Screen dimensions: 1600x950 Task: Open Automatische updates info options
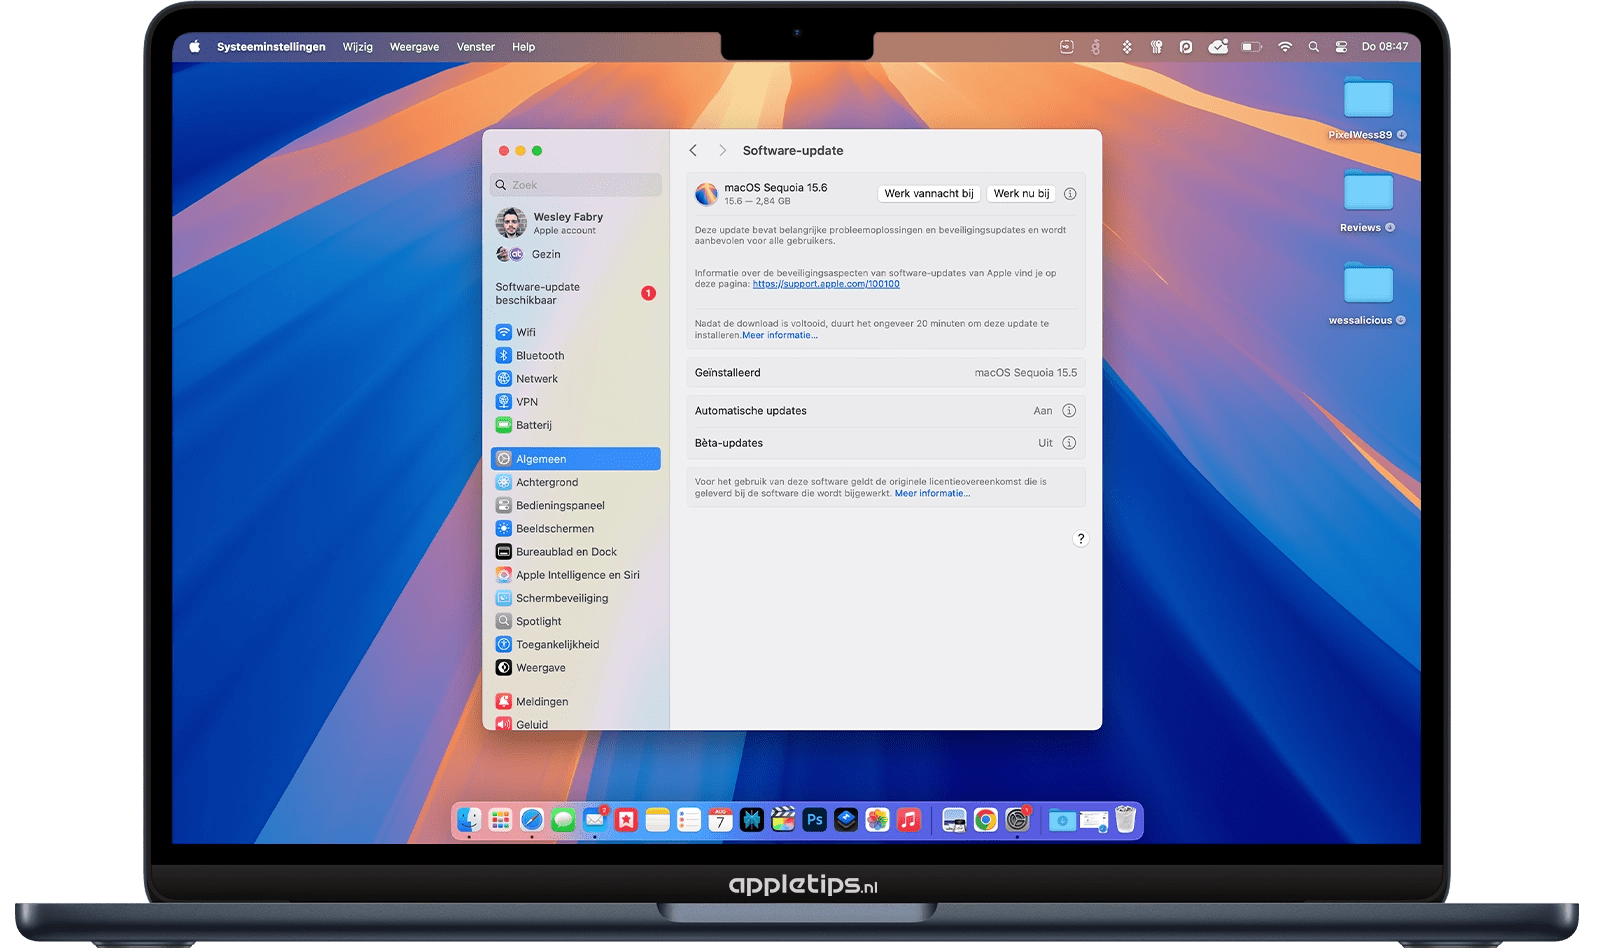point(1069,411)
